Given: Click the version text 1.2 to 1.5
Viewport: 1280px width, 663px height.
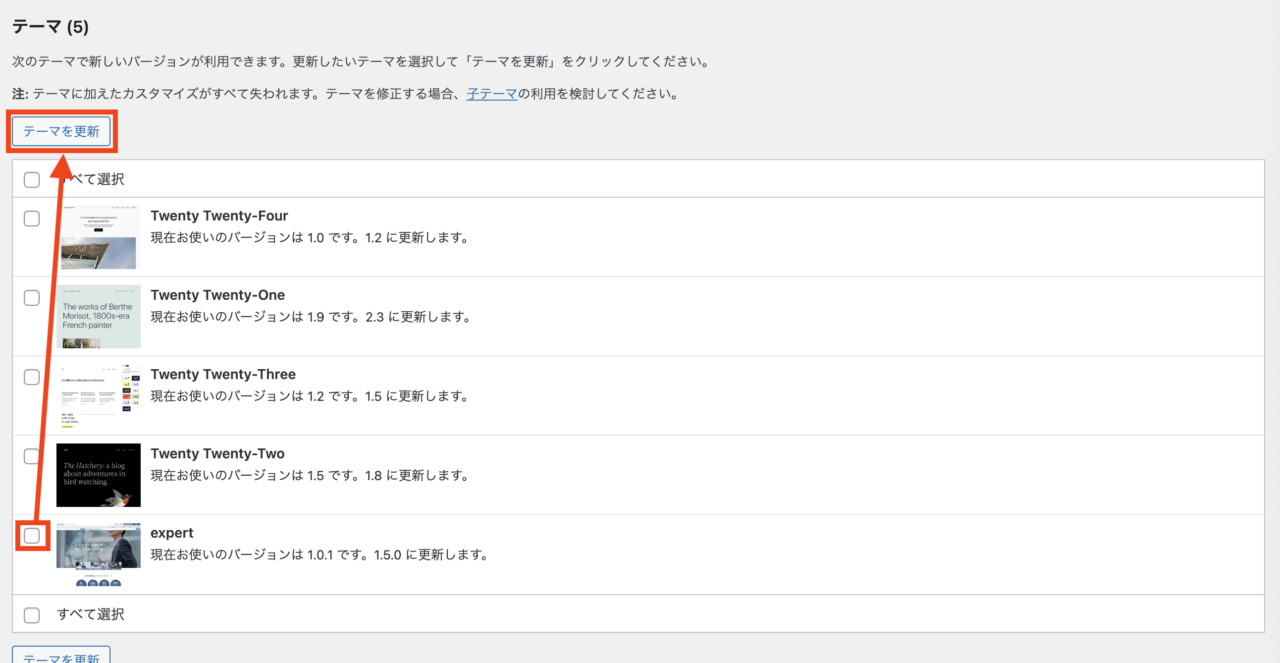Looking at the screenshot, I should tap(309, 396).
